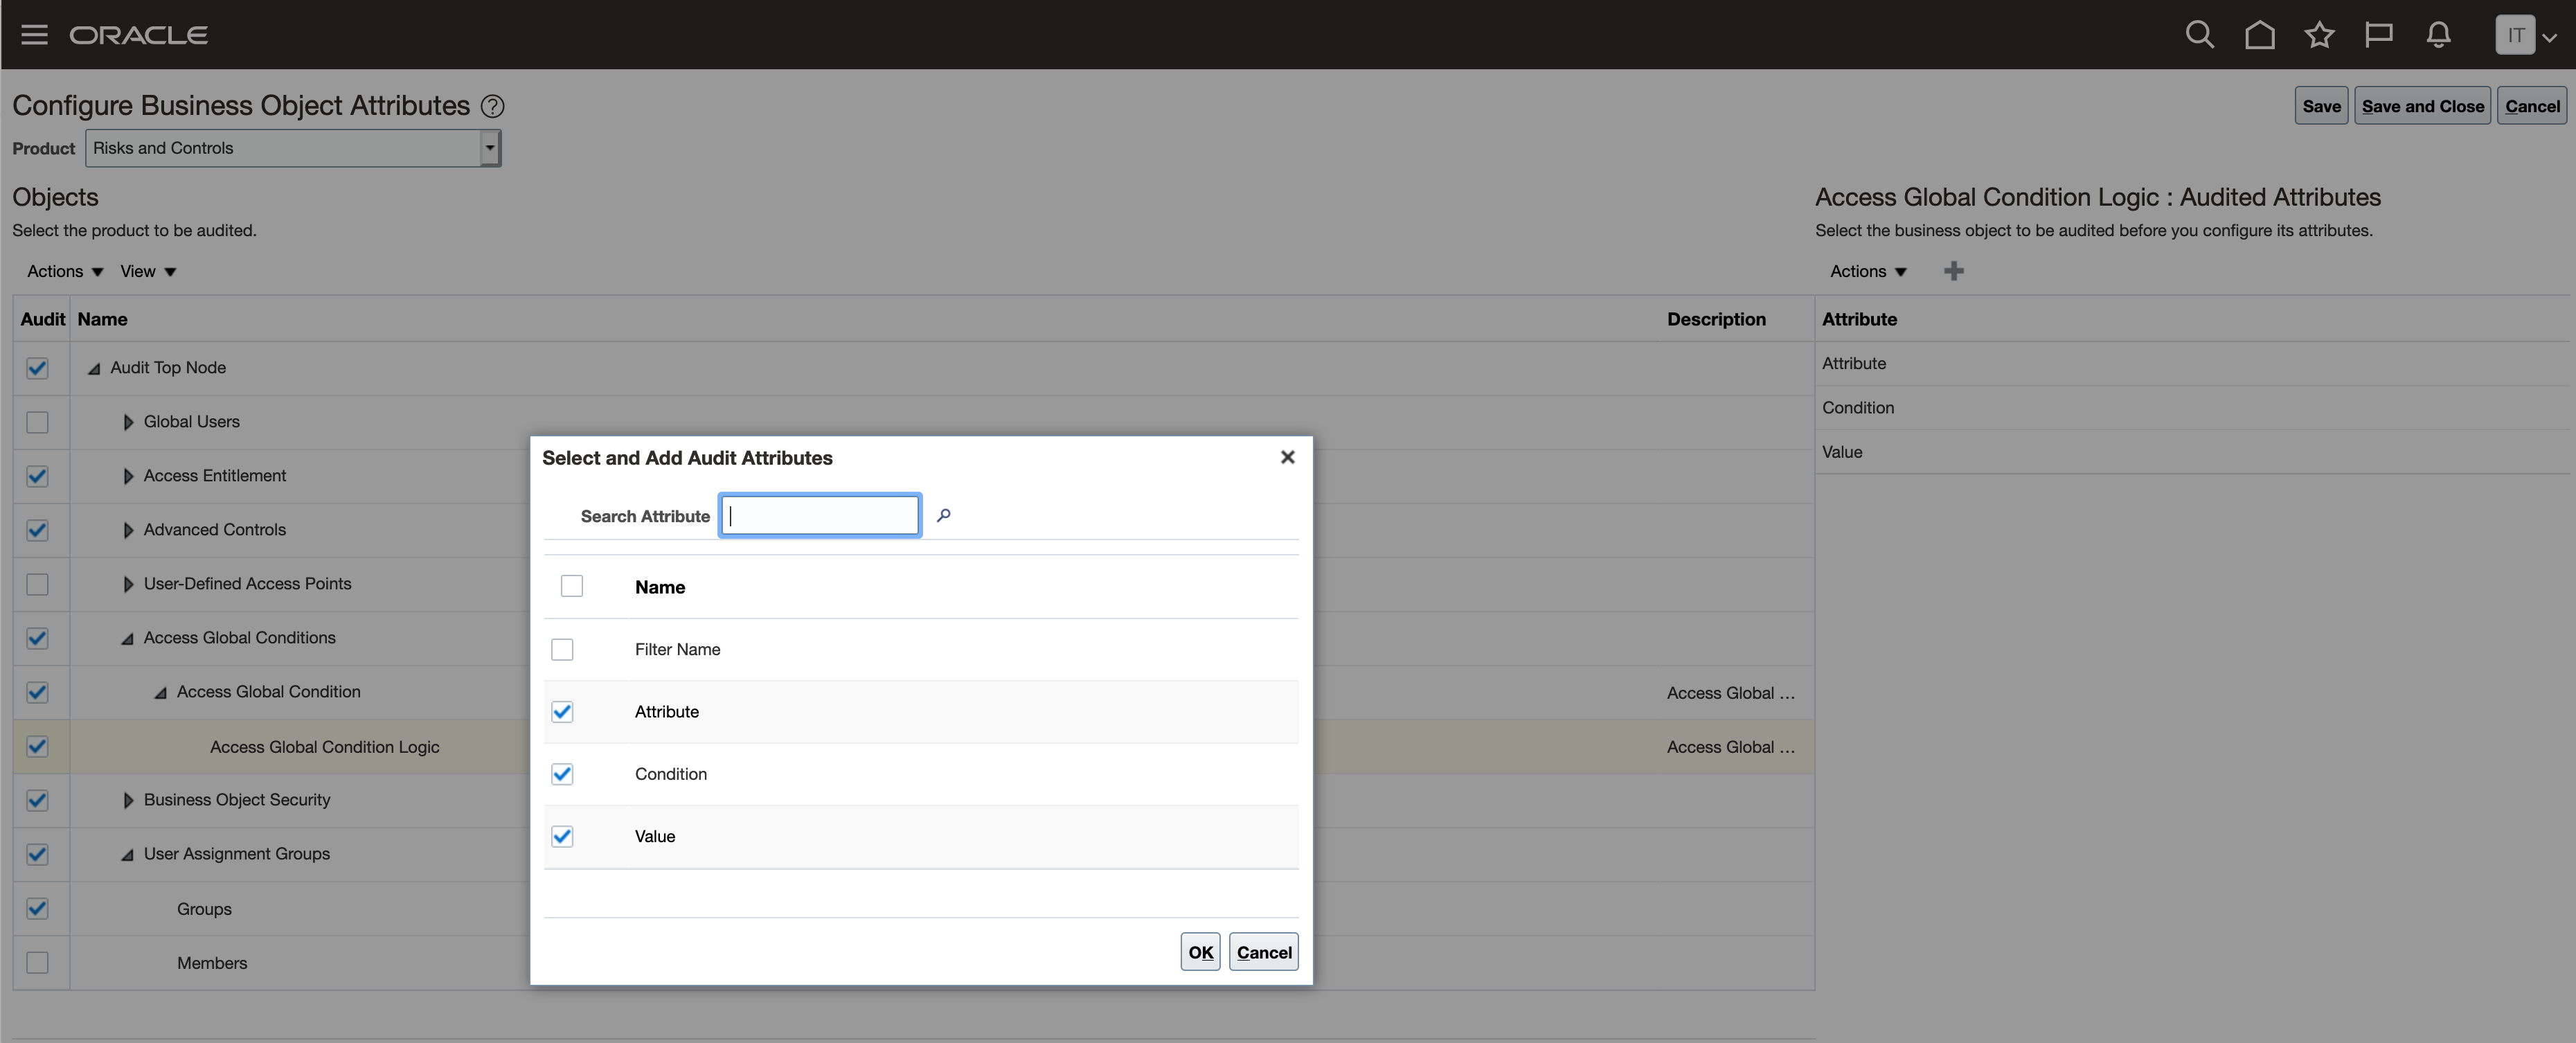Open notifications bell icon

(2438, 35)
